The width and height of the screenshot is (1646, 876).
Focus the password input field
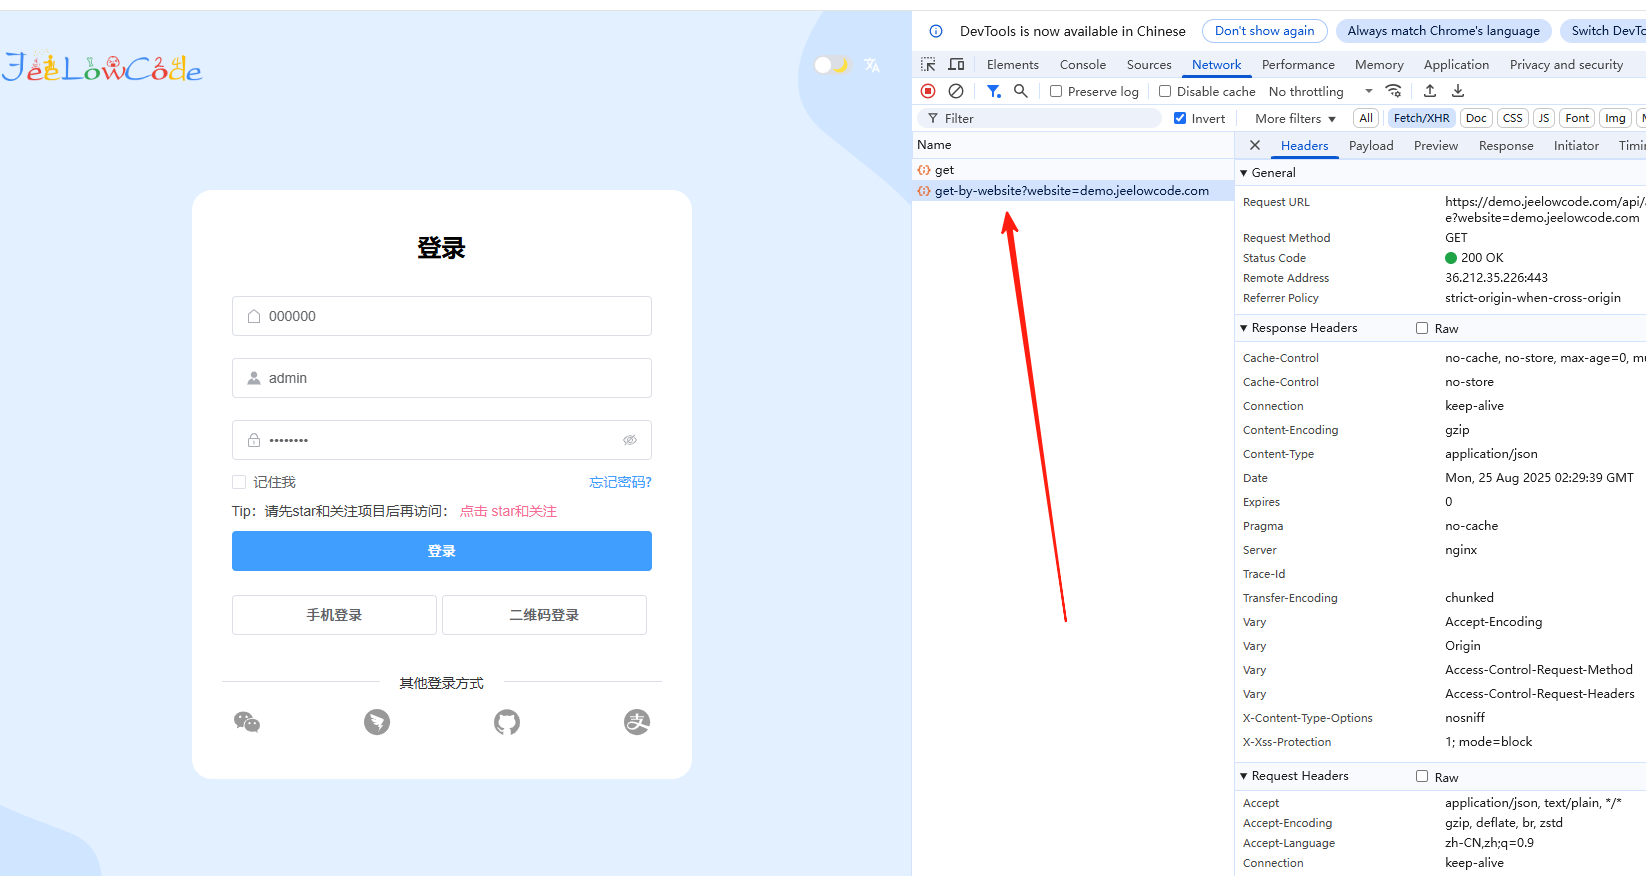[442, 440]
